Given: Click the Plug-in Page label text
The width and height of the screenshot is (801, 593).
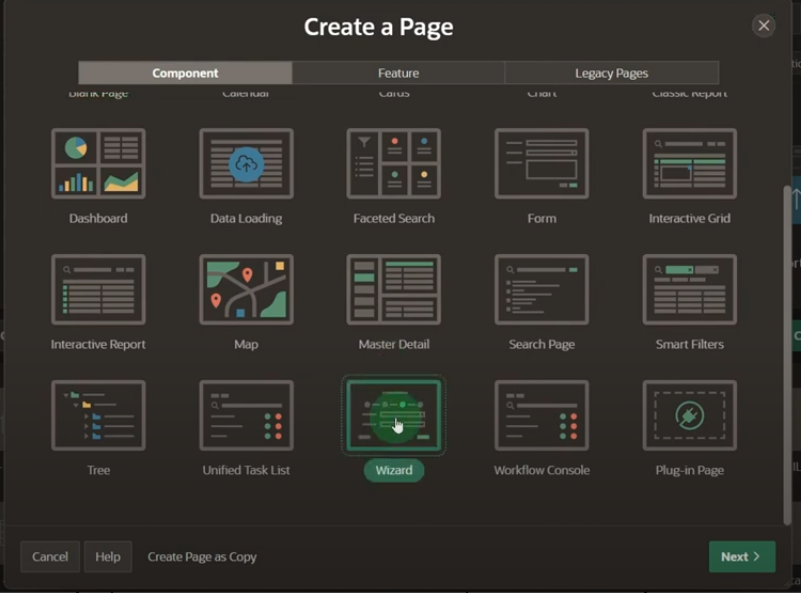Looking at the screenshot, I should [x=690, y=470].
